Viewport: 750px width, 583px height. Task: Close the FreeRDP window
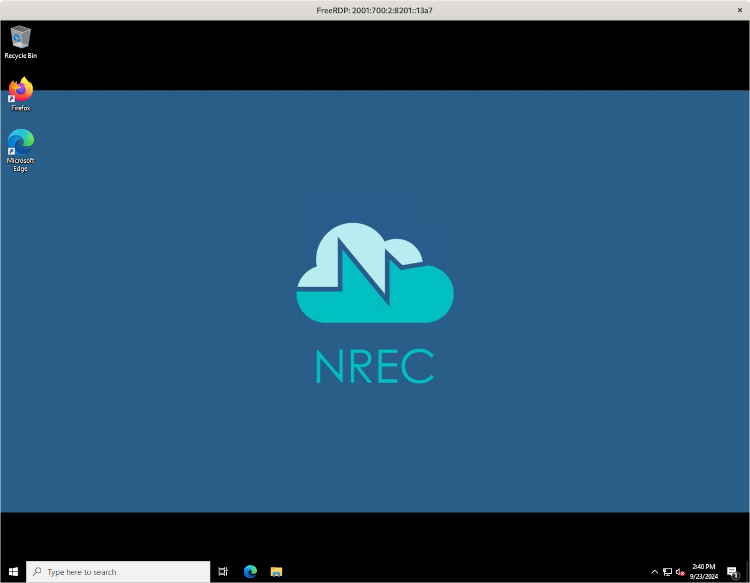tap(739, 10)
